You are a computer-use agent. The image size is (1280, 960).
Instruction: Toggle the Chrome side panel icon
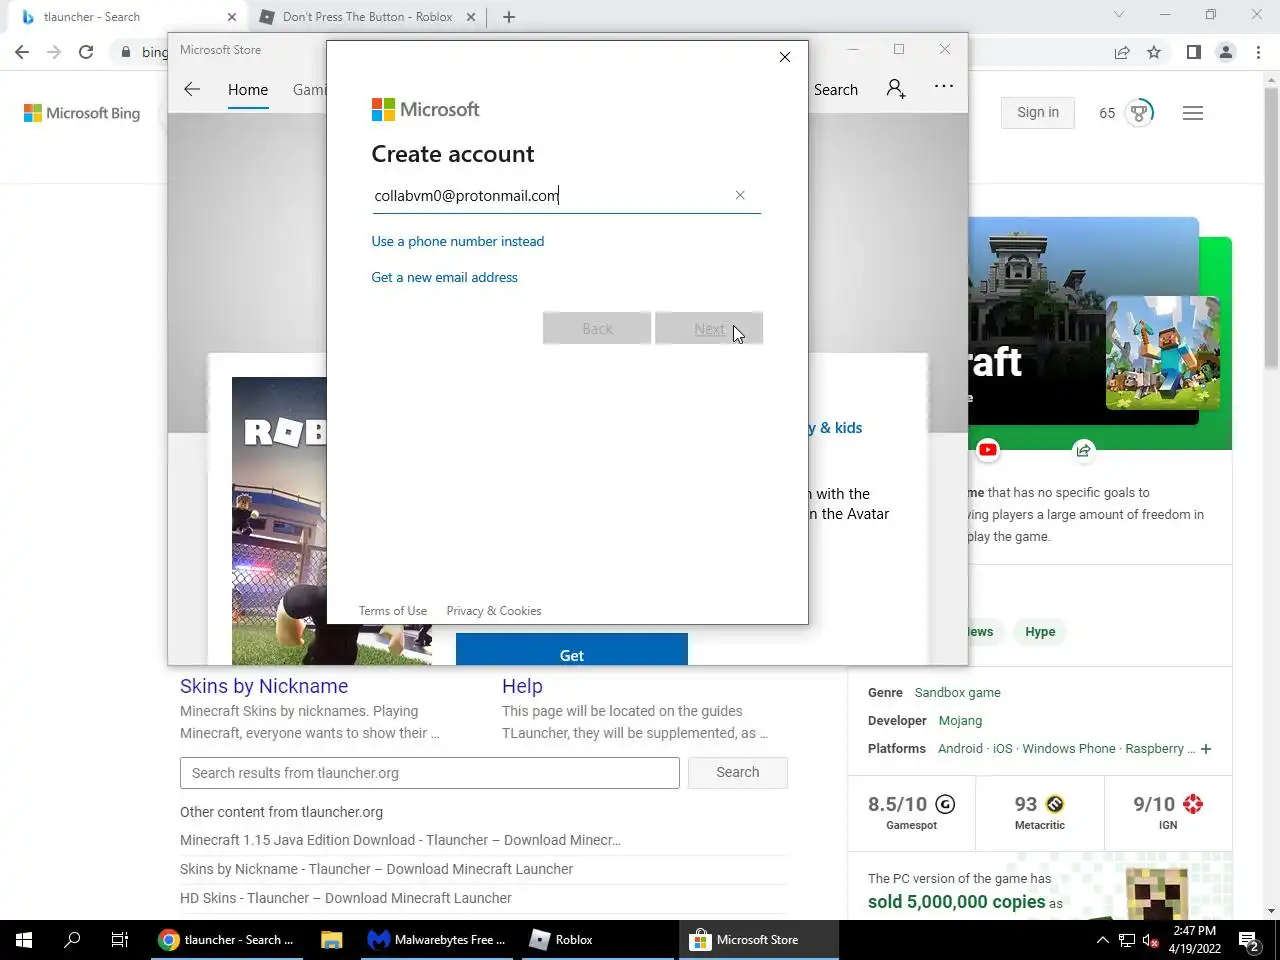pos(1193,52)
